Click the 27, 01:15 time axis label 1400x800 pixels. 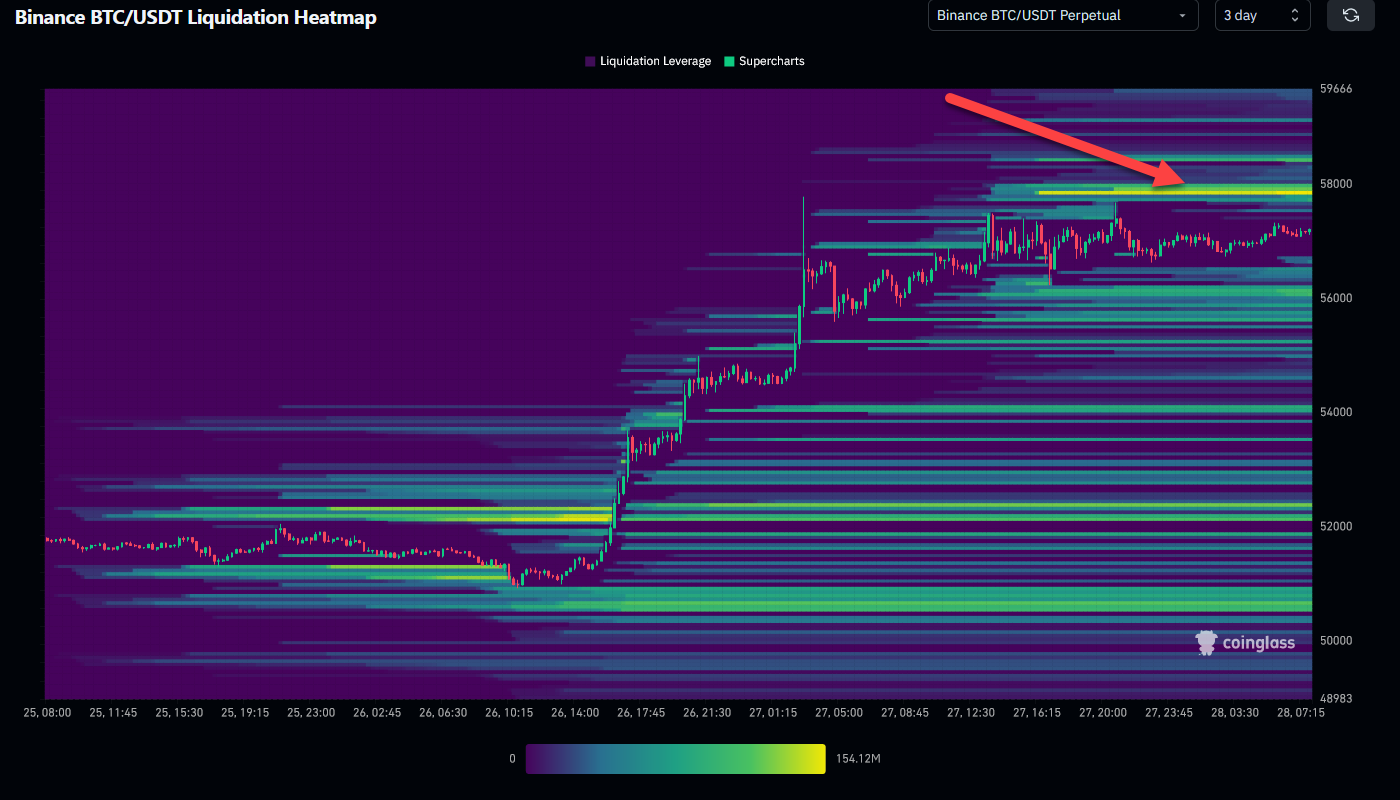tap(773, 713)
